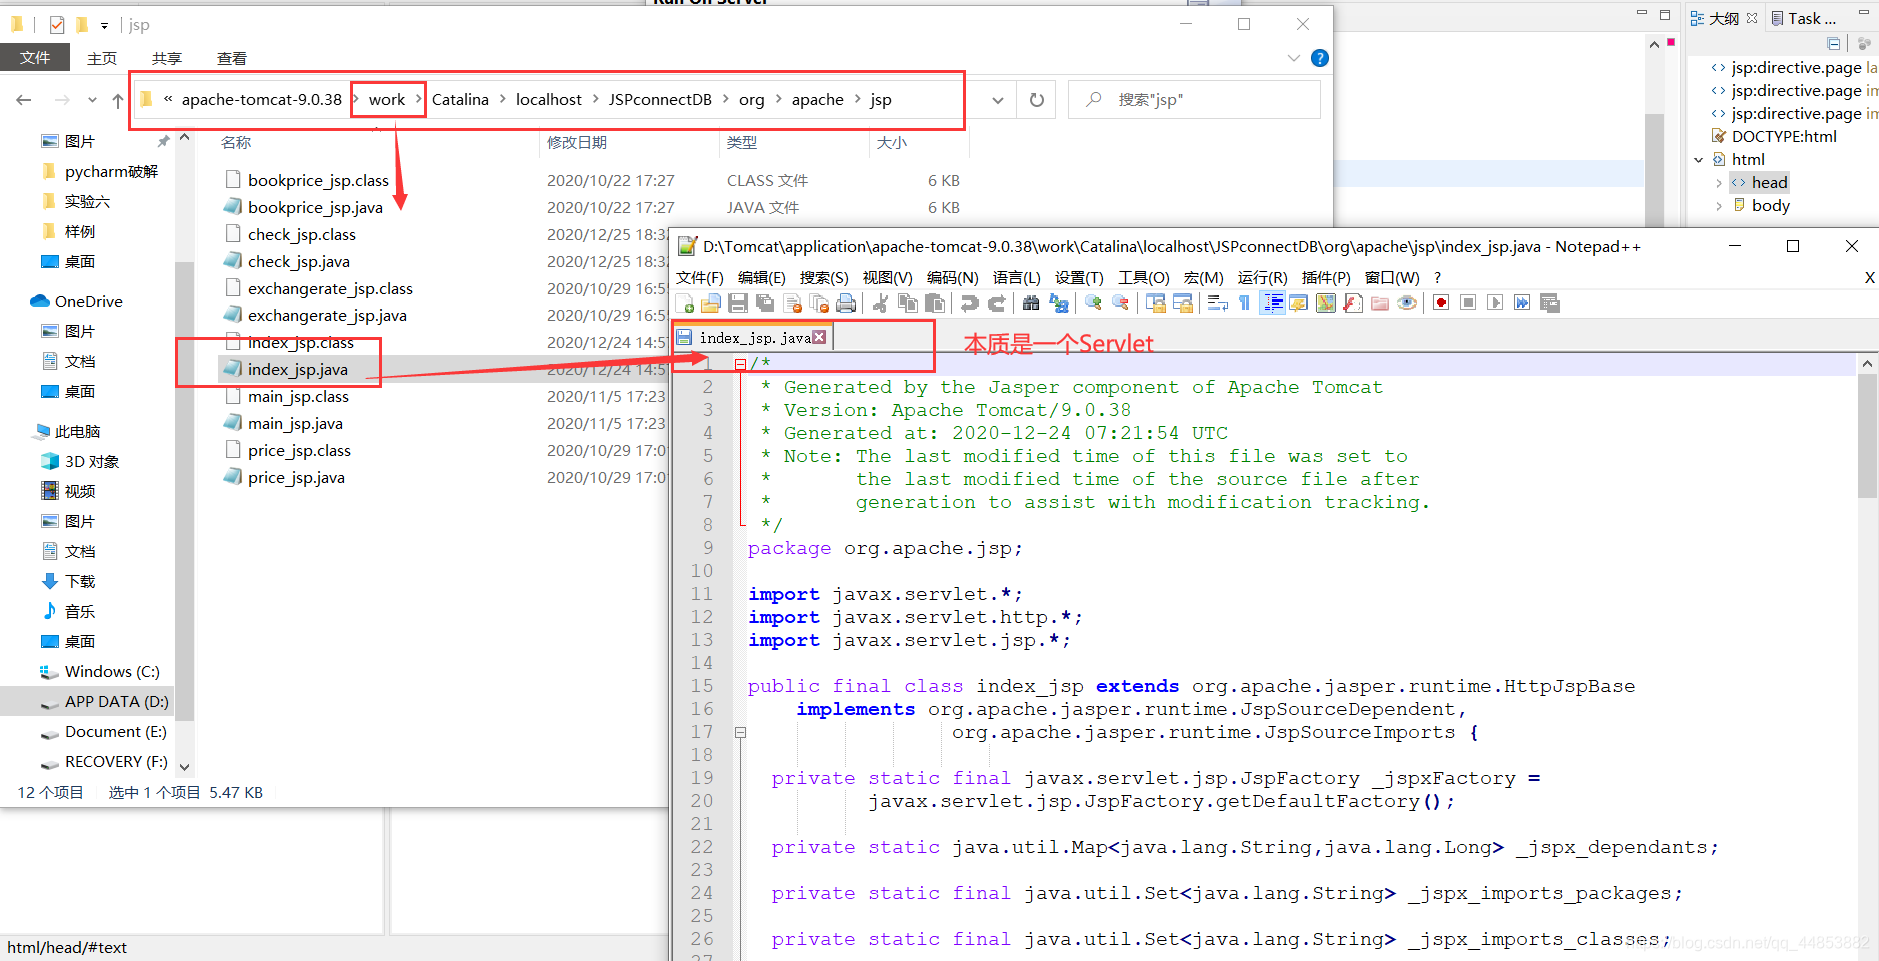Viewport: 1879px width, 961px height.
Task: Click JSPconnectDB in the address breadcrumb
Action: pos(660,100)
